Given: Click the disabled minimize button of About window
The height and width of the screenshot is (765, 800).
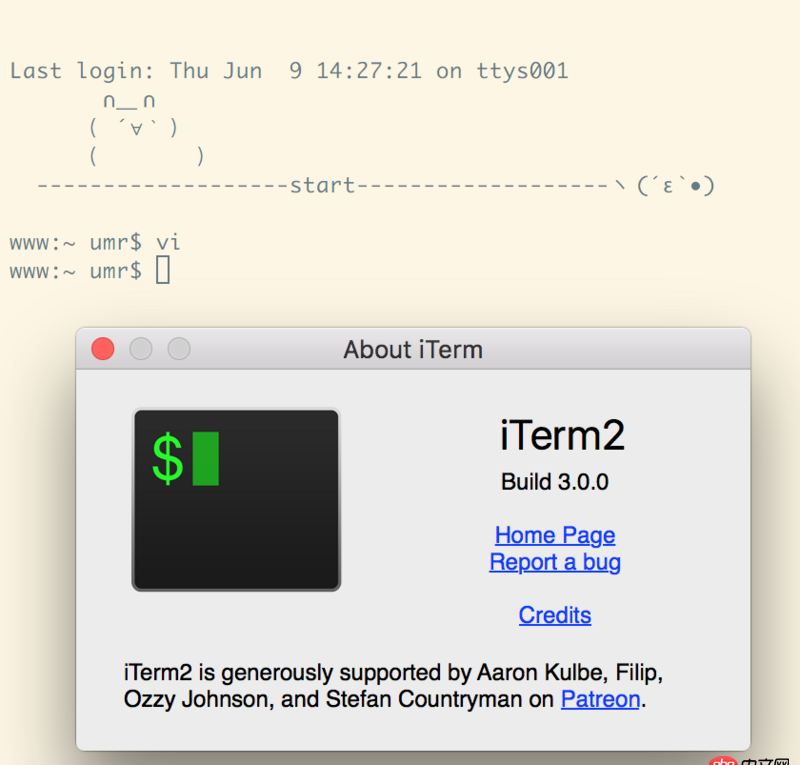Looking at the screenshot, I should point(141,349).
